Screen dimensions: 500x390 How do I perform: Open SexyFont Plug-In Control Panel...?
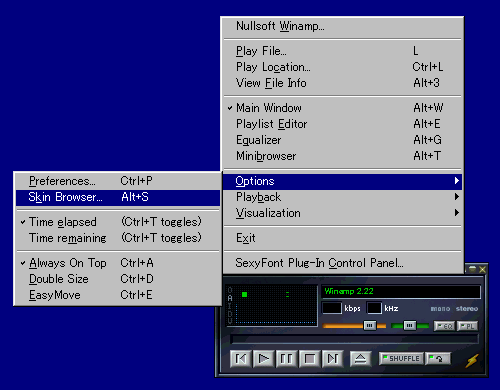click(x=343, y=263)
